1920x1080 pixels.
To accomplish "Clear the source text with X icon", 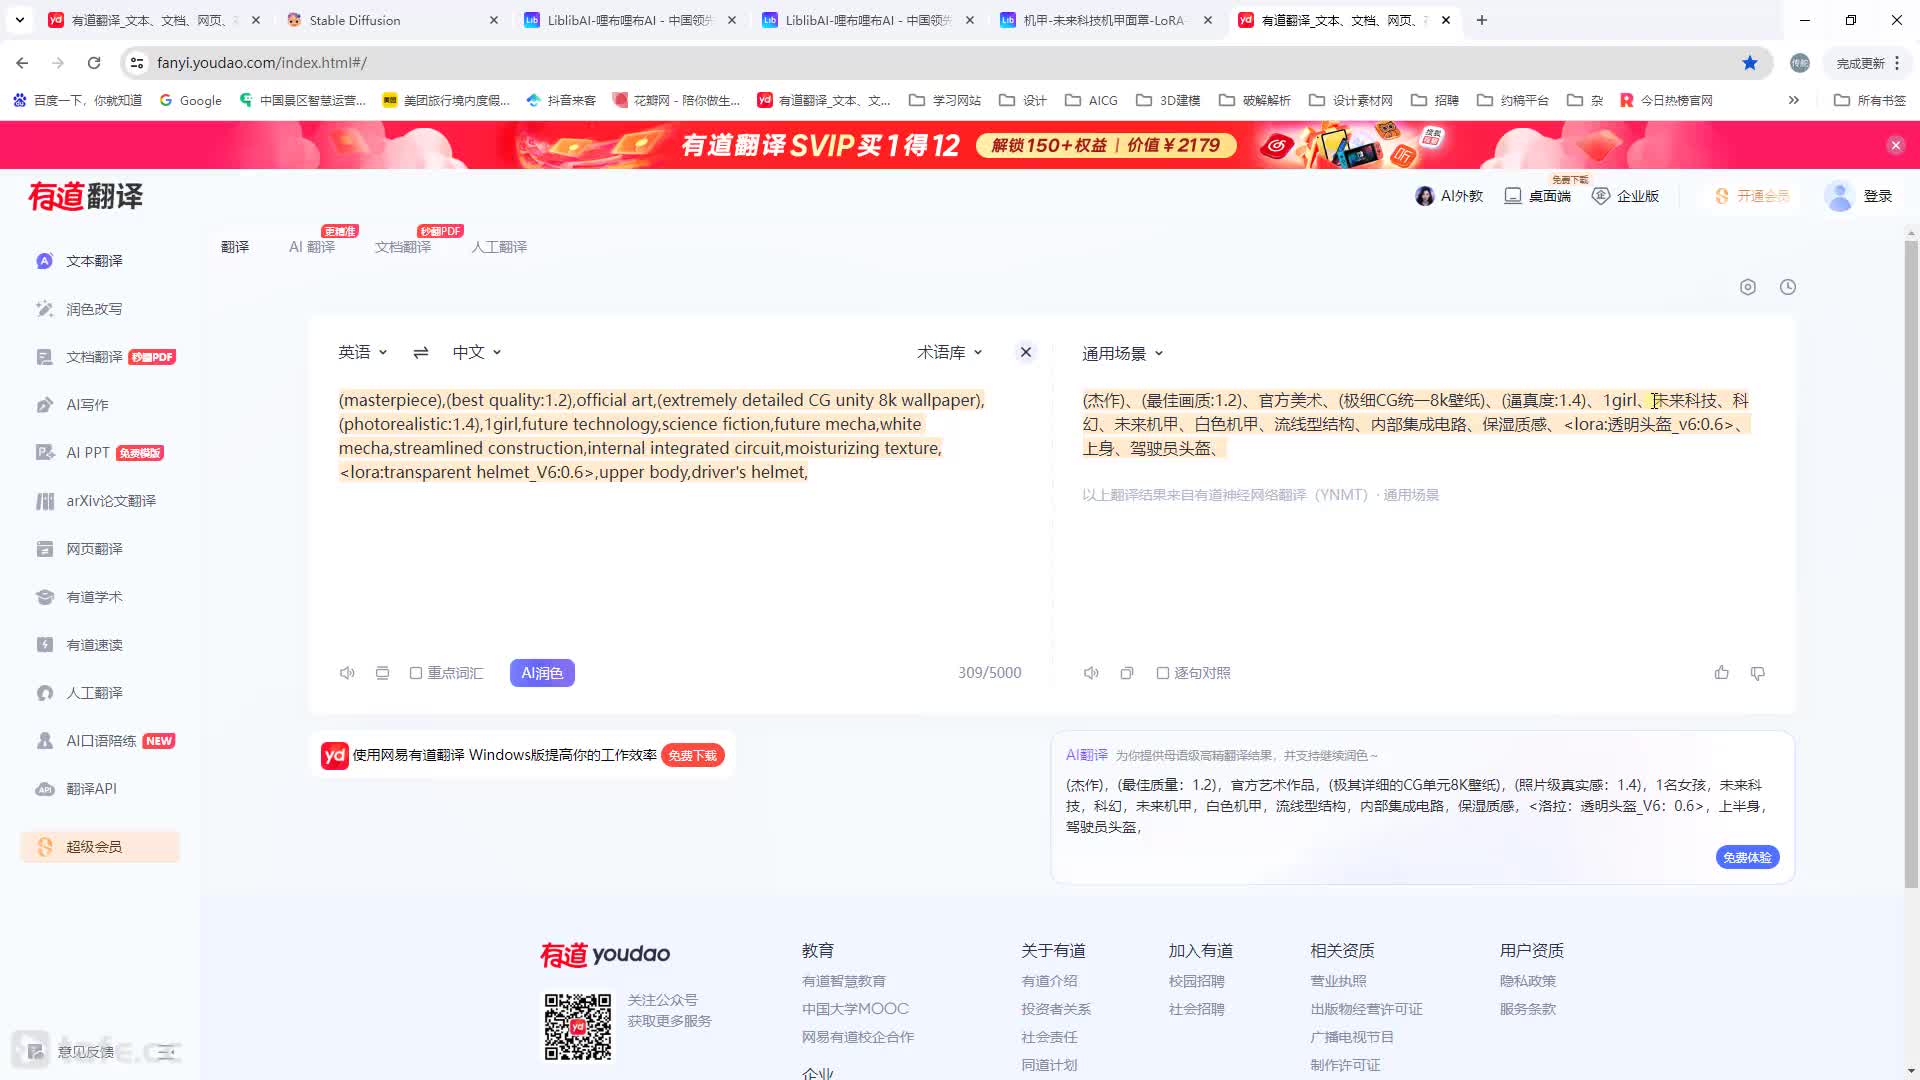I will pos(1026,352).
